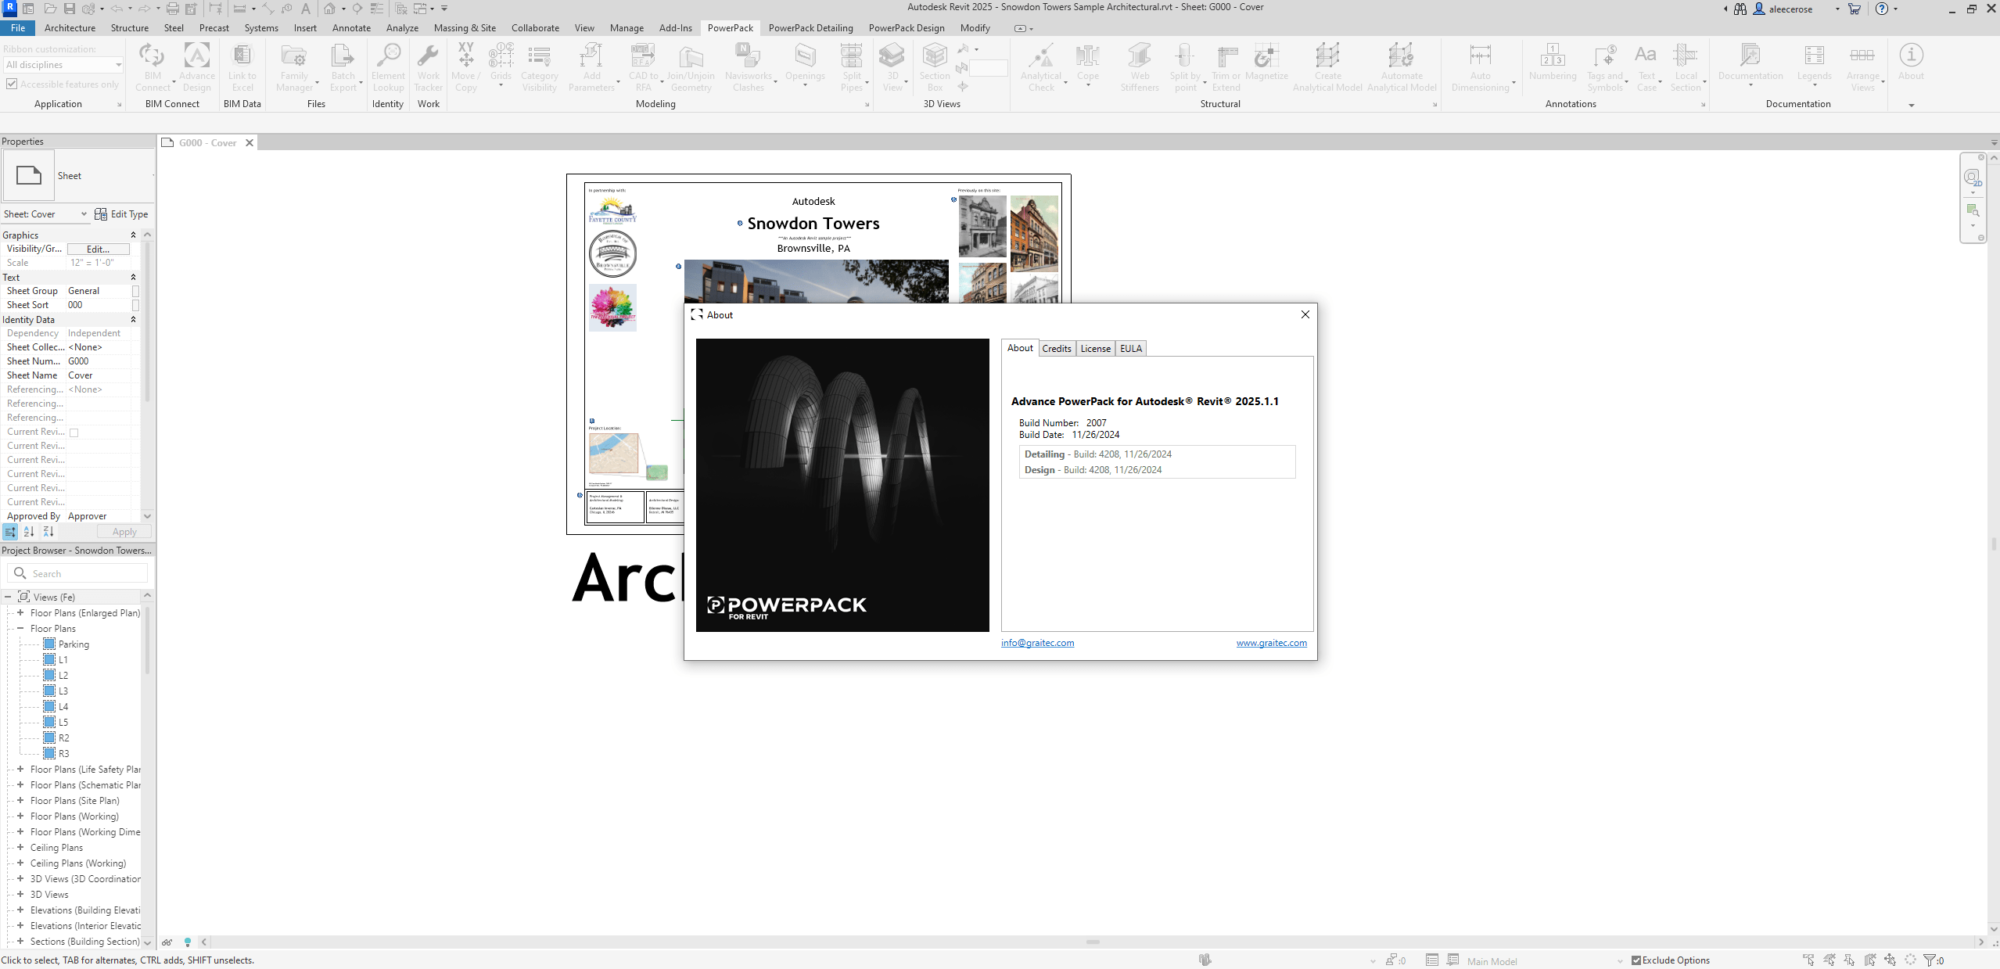Open Navisworks Clashes tool

(x=748, y=67)
